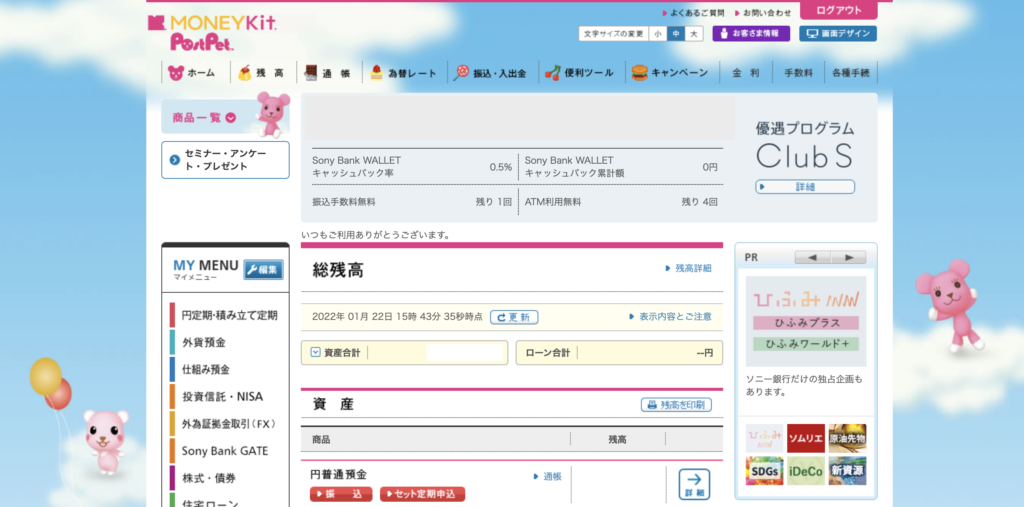Set the font size to 中
The width and height of the screenshot is (1024, 507).
point(676,33)
